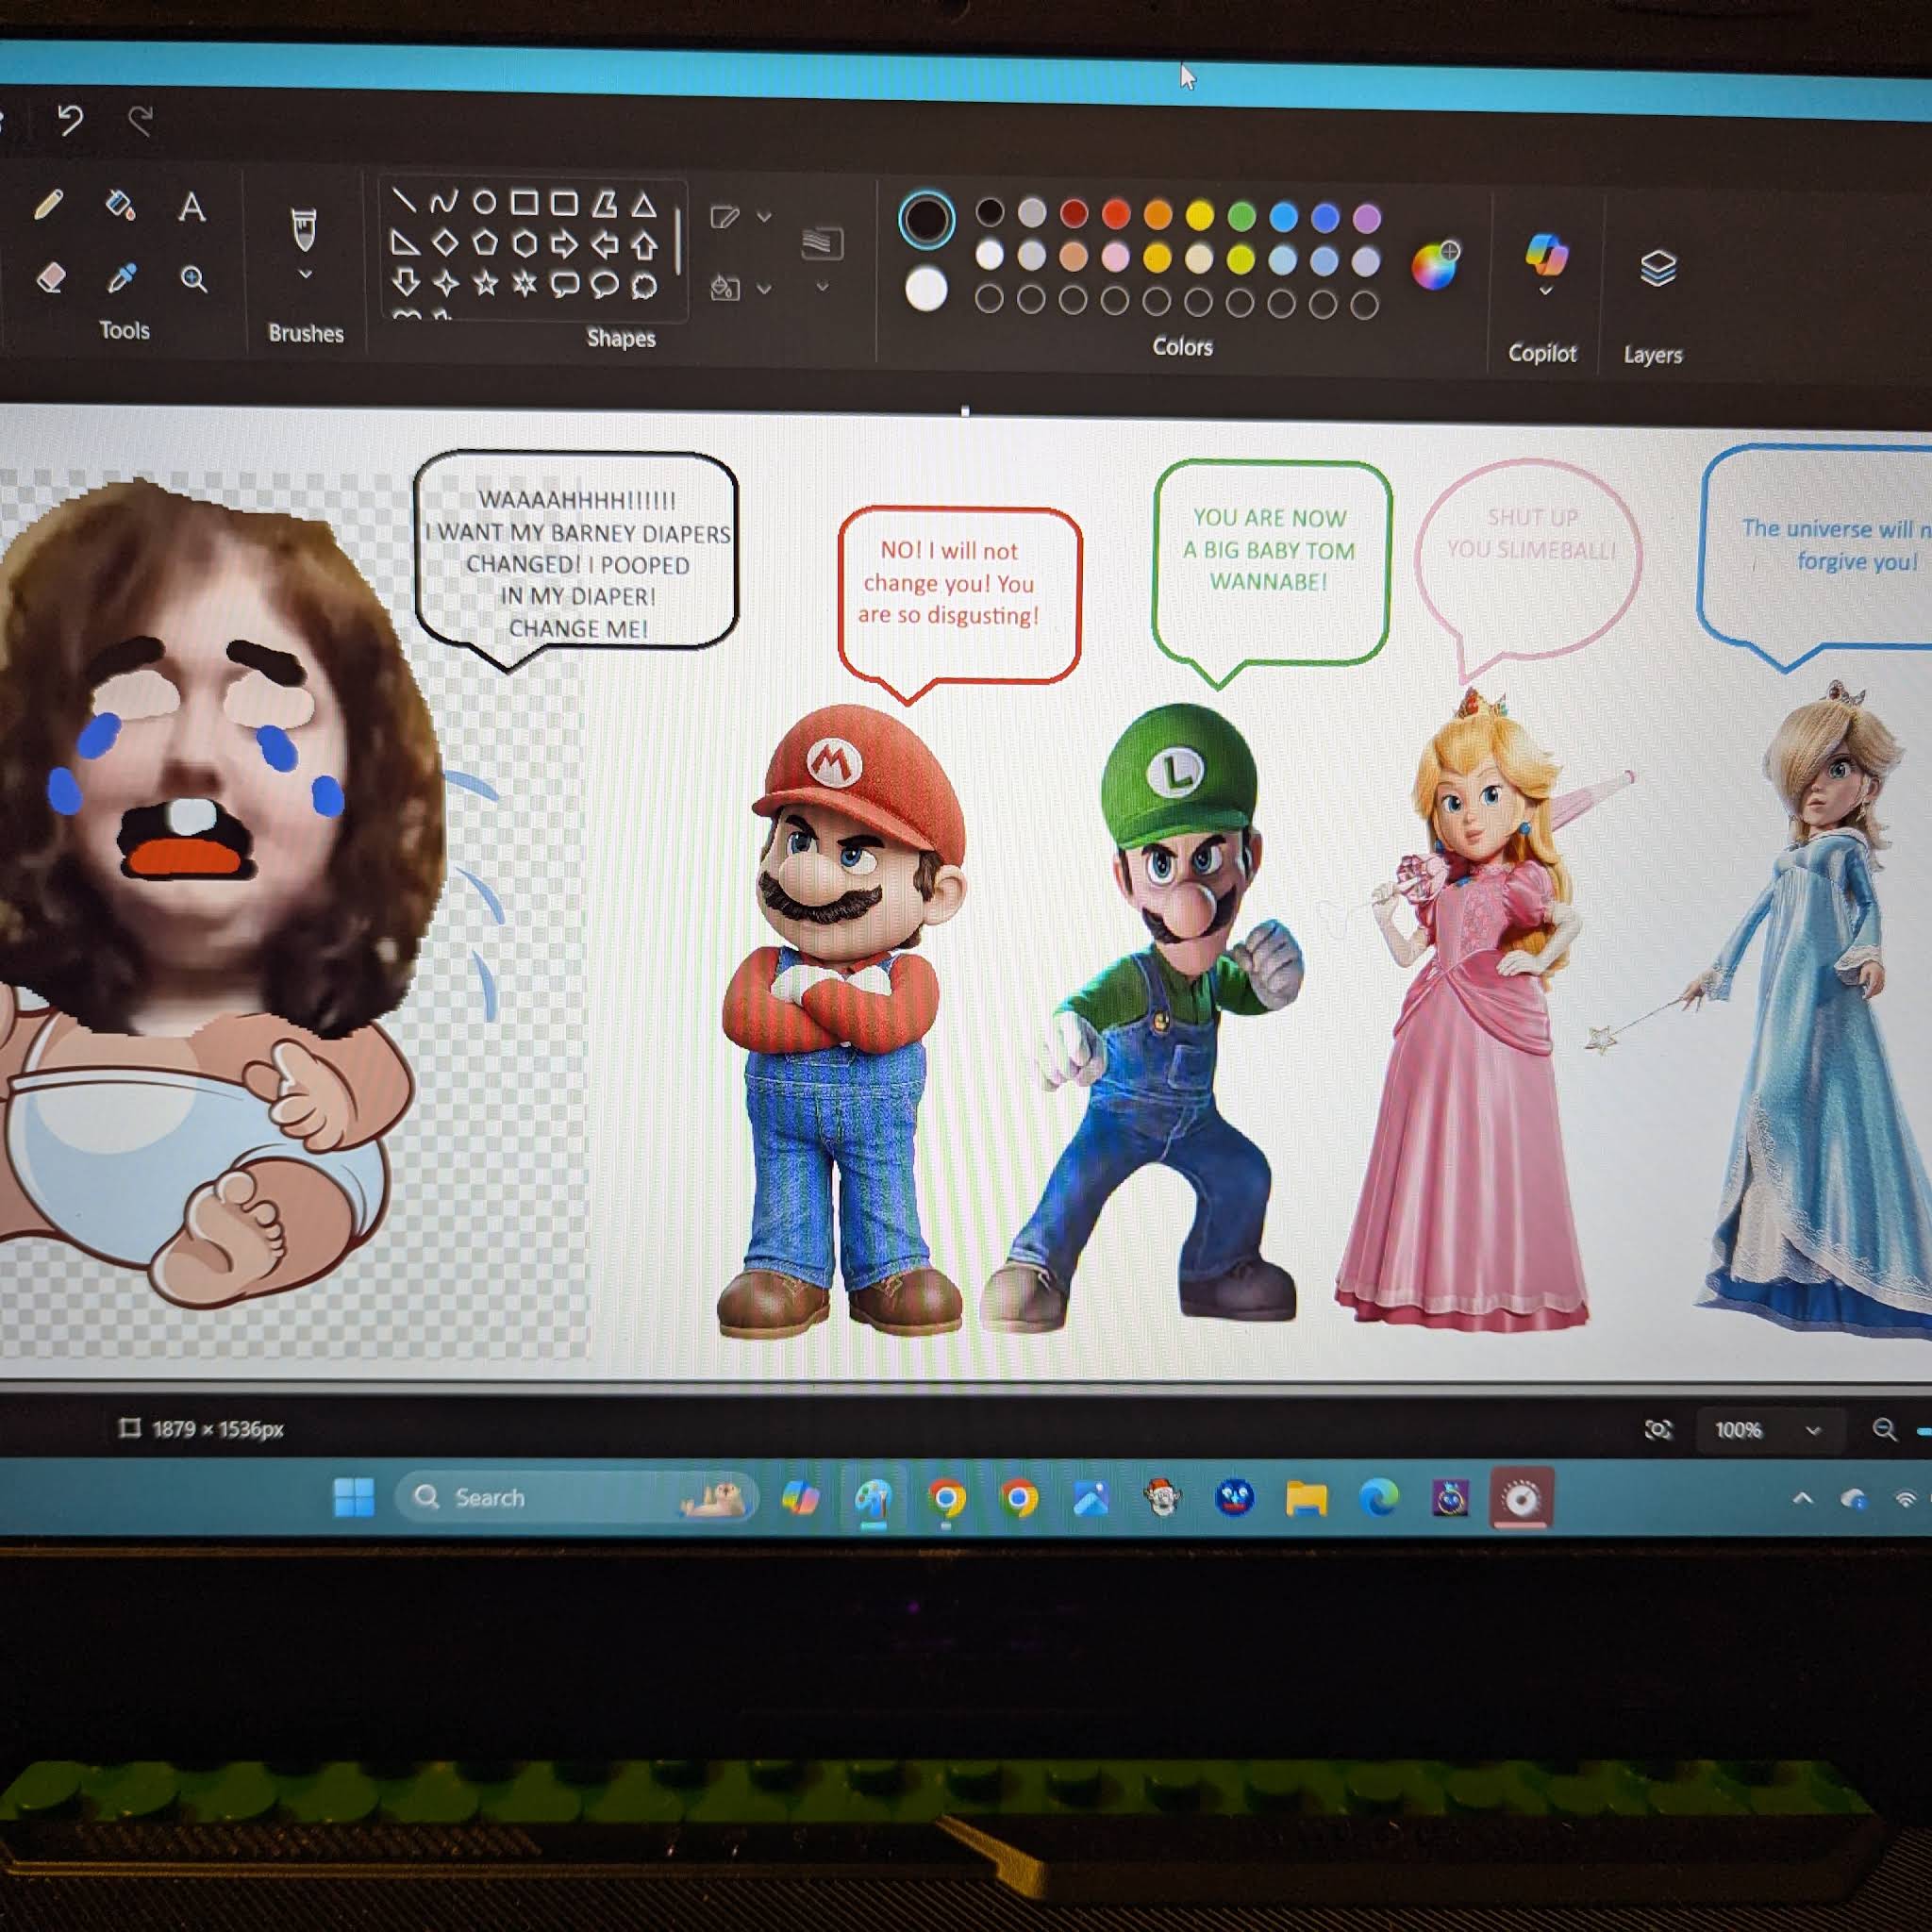This screenshot has height=1932, width=1932.
Task: Expand the Brushes dropdown chevron
Action: coord(305,274)
